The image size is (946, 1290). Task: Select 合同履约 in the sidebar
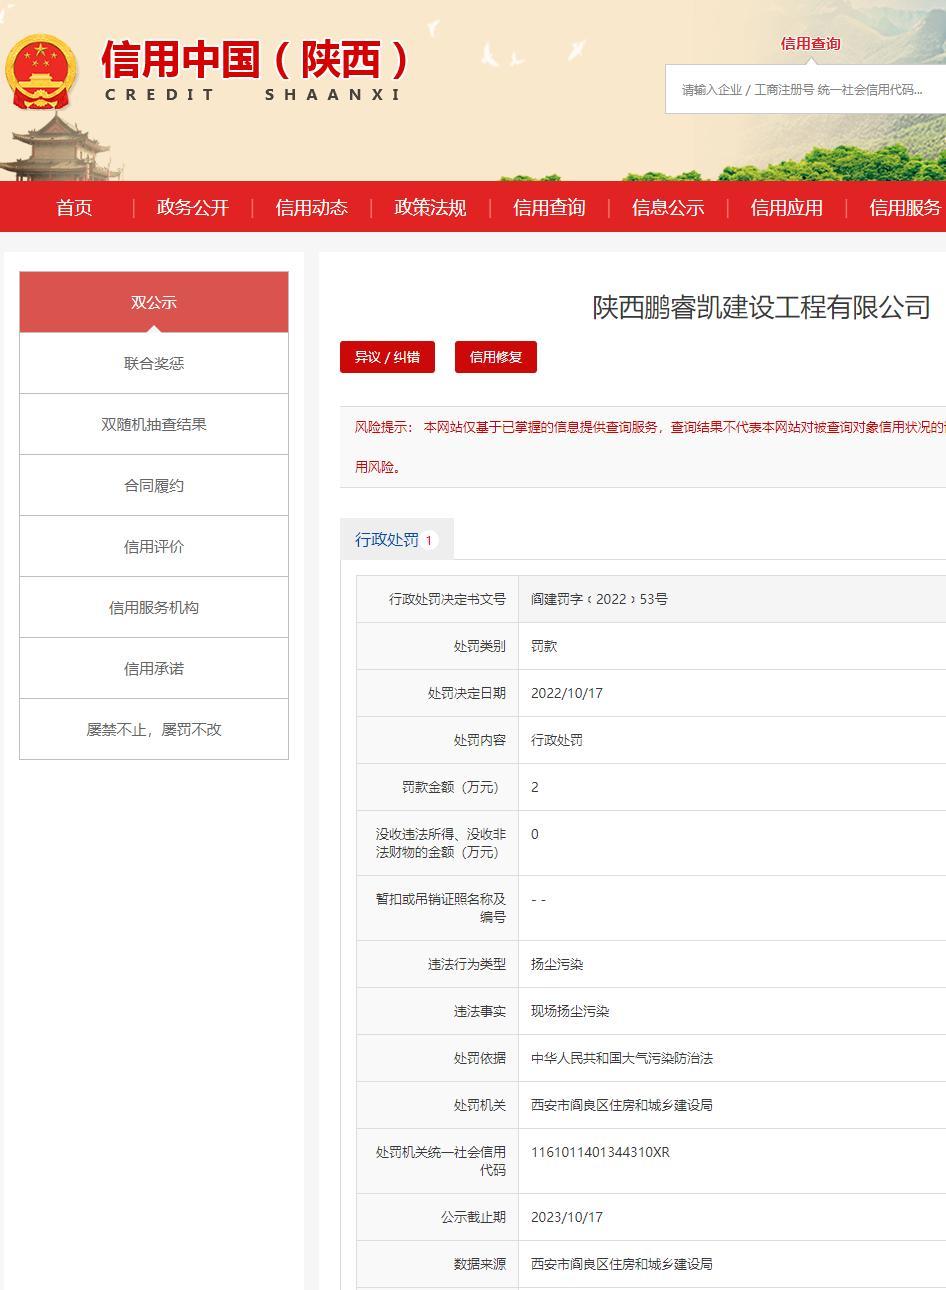click(154, 485)
